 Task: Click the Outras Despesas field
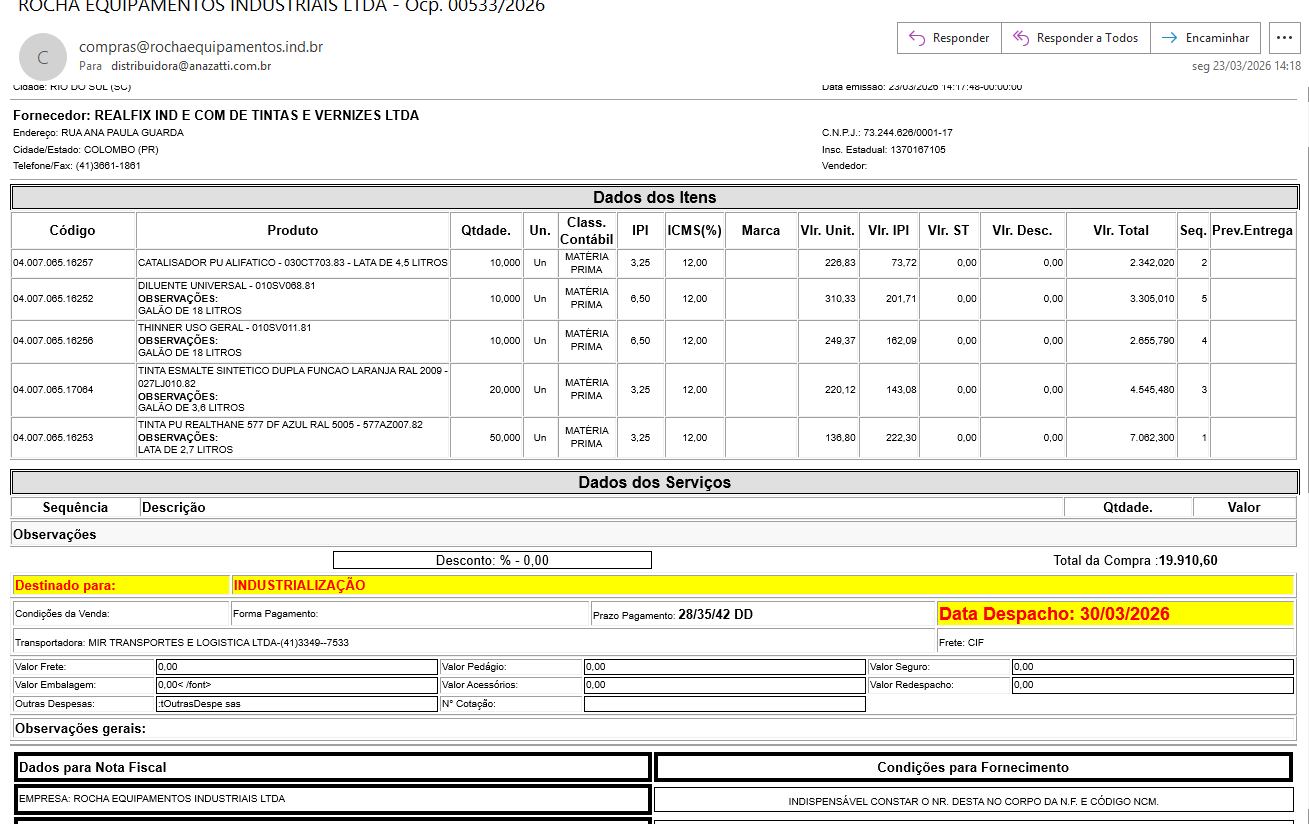(297, 704)
